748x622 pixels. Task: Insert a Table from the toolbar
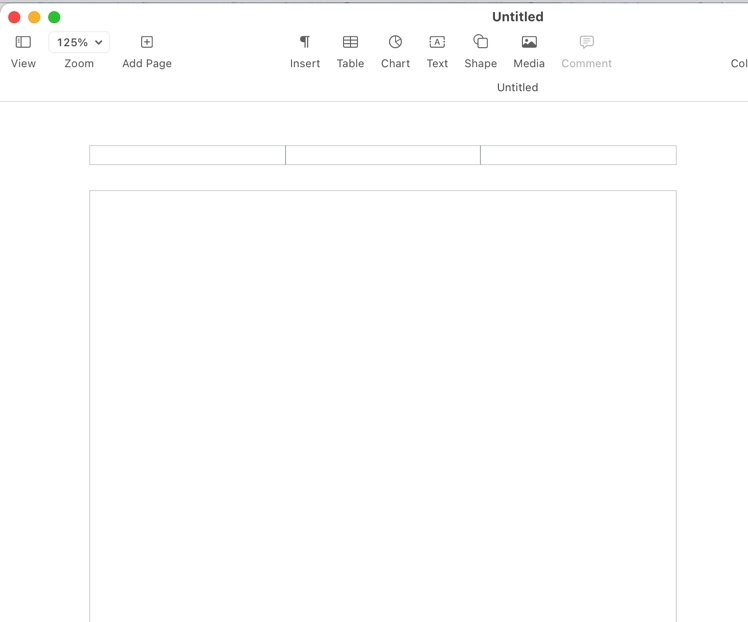coord(350,42)
